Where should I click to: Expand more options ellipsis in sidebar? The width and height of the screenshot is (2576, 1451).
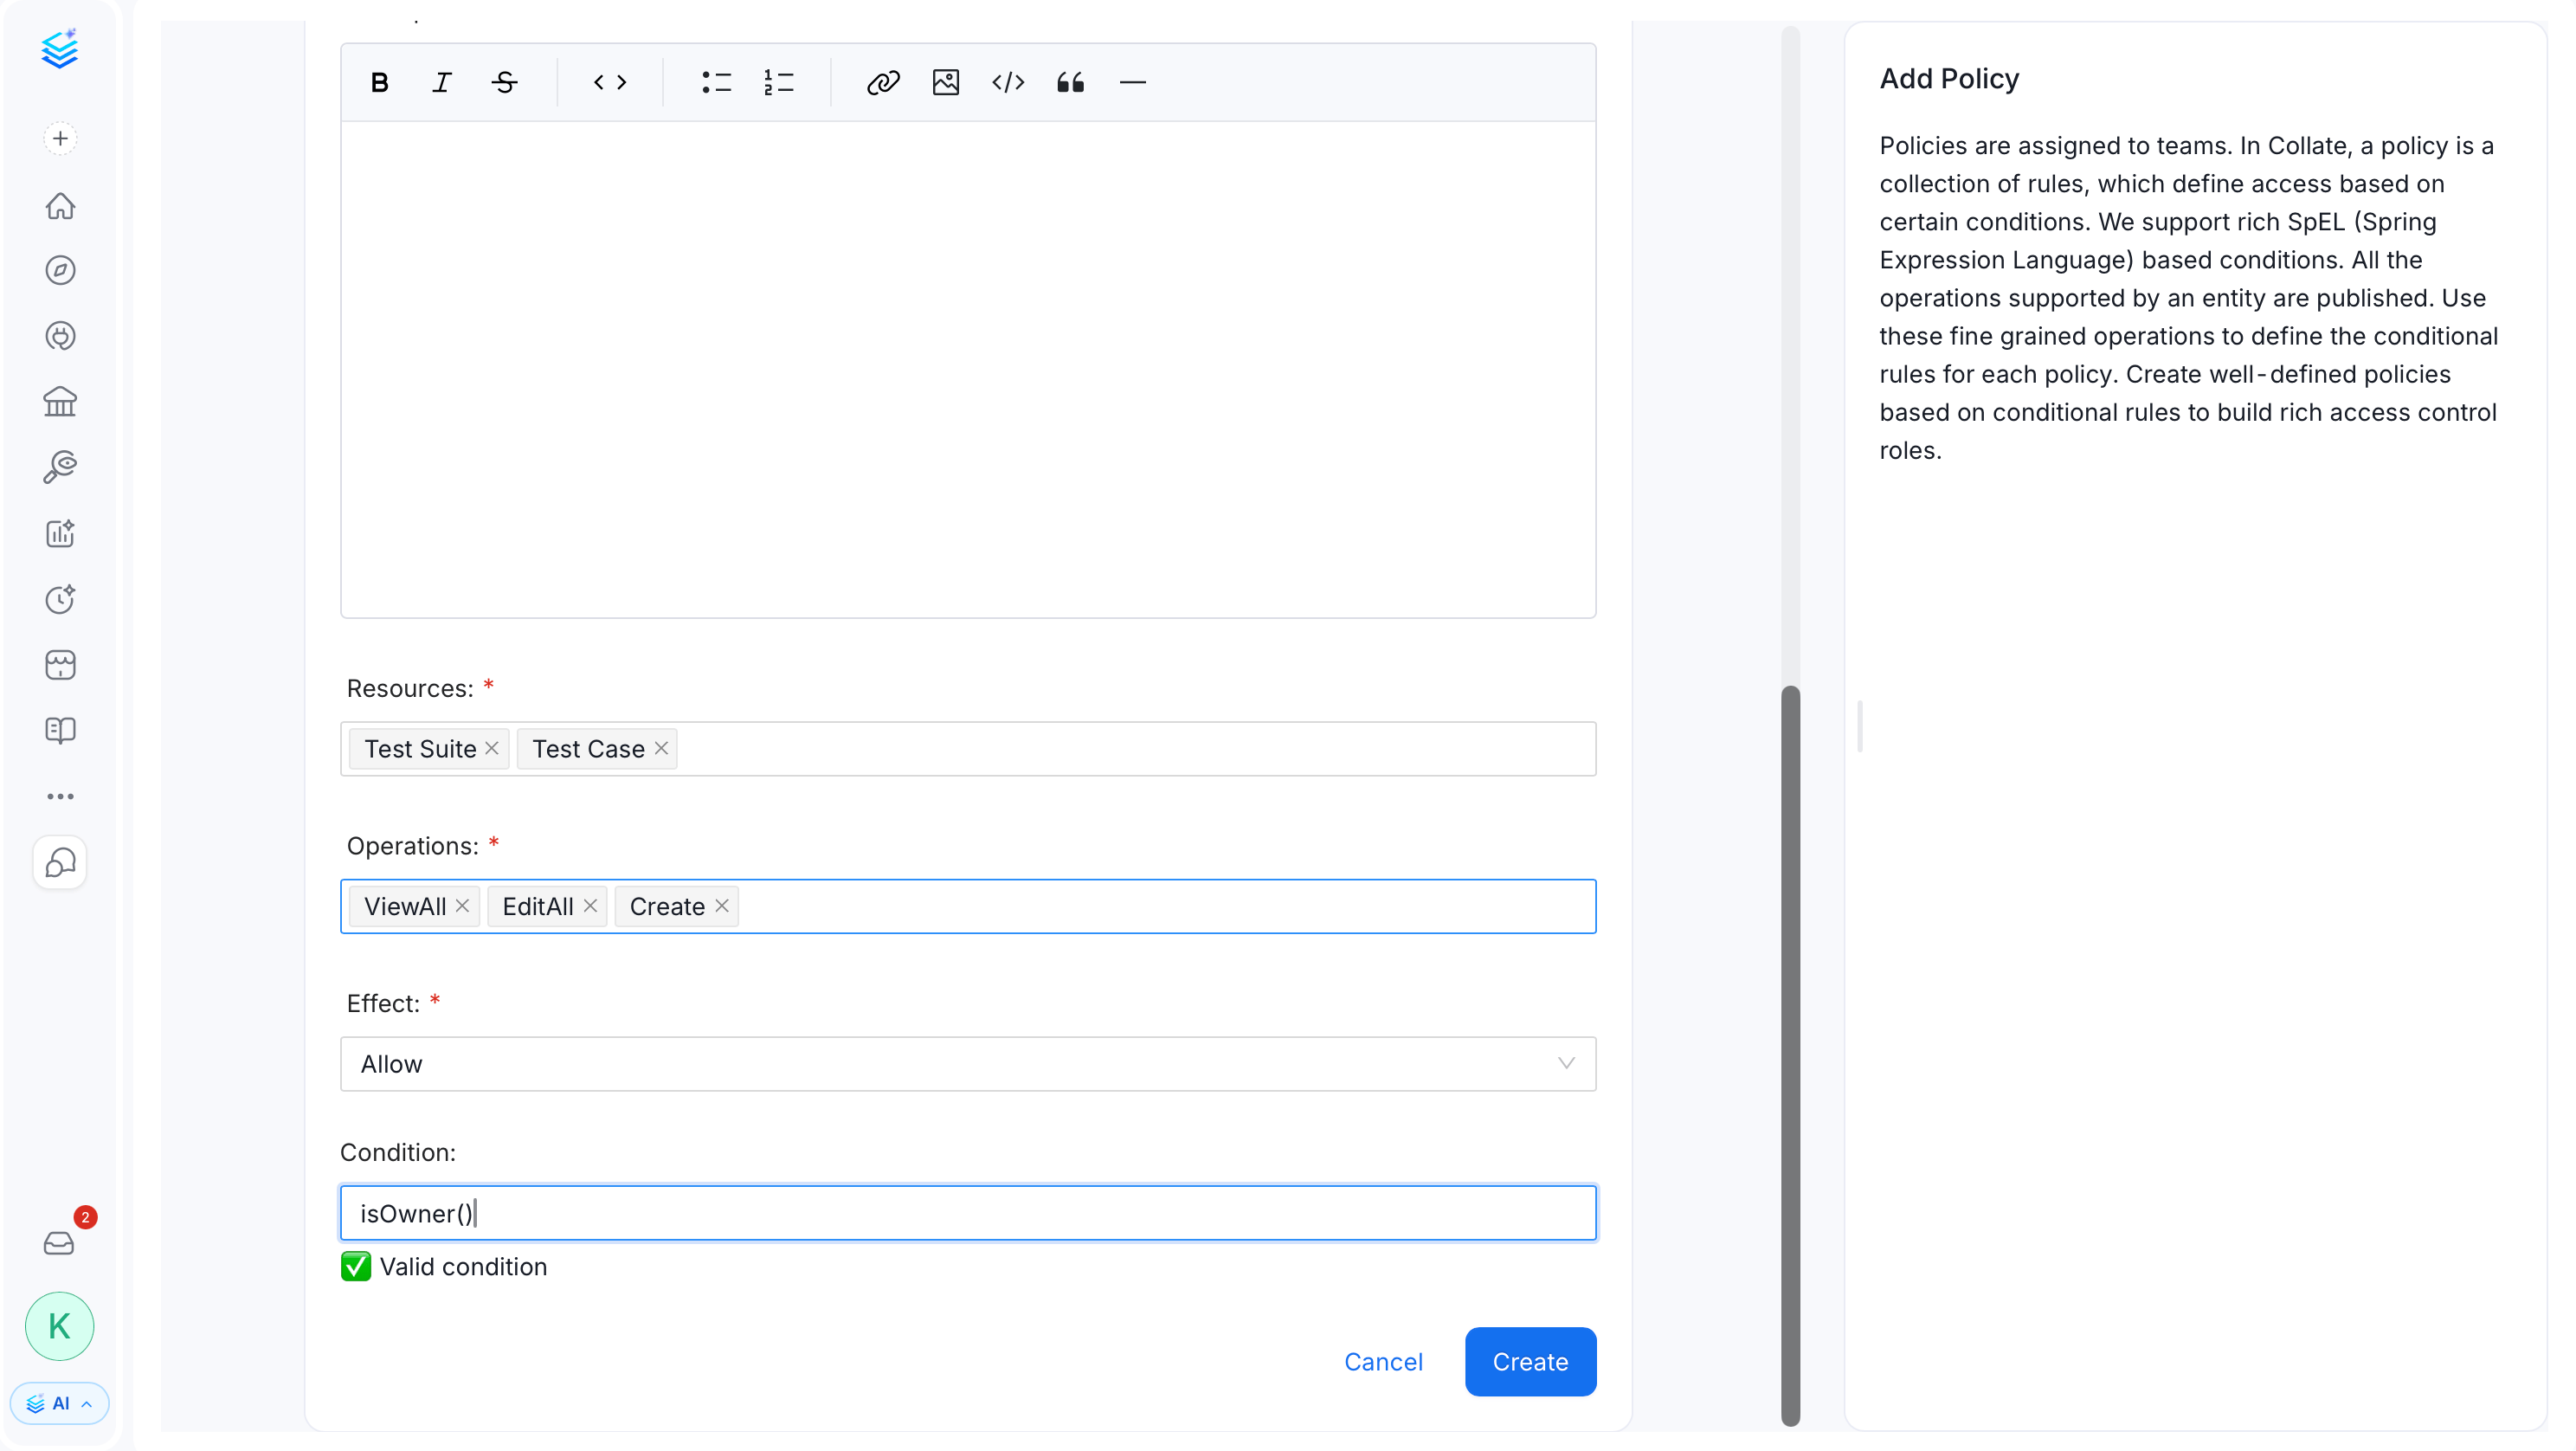click(x=60, y=797)
